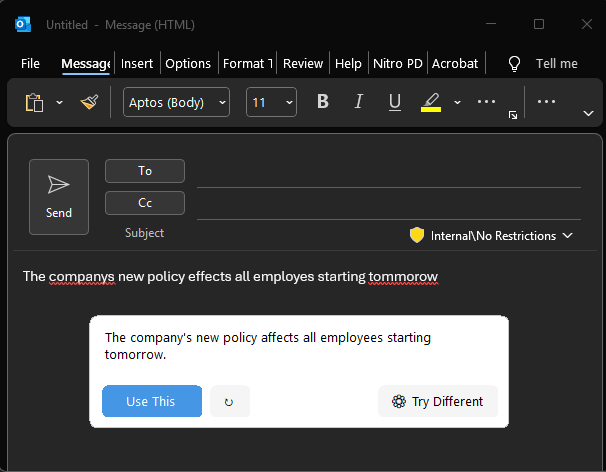Click misspelled word "tommorow" in body
The image size is (606, 472).
coord(403,277)
